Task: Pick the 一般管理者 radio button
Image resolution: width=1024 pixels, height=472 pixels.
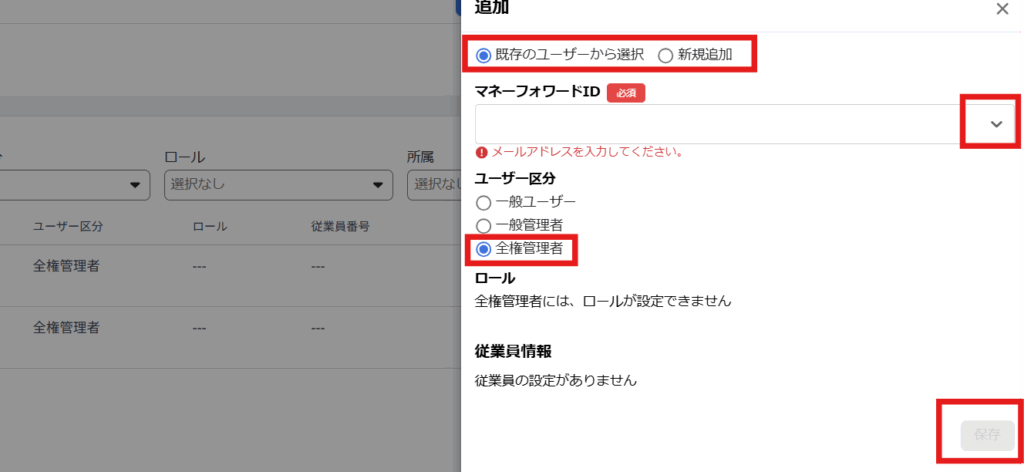Action: [x=484, y=226]
